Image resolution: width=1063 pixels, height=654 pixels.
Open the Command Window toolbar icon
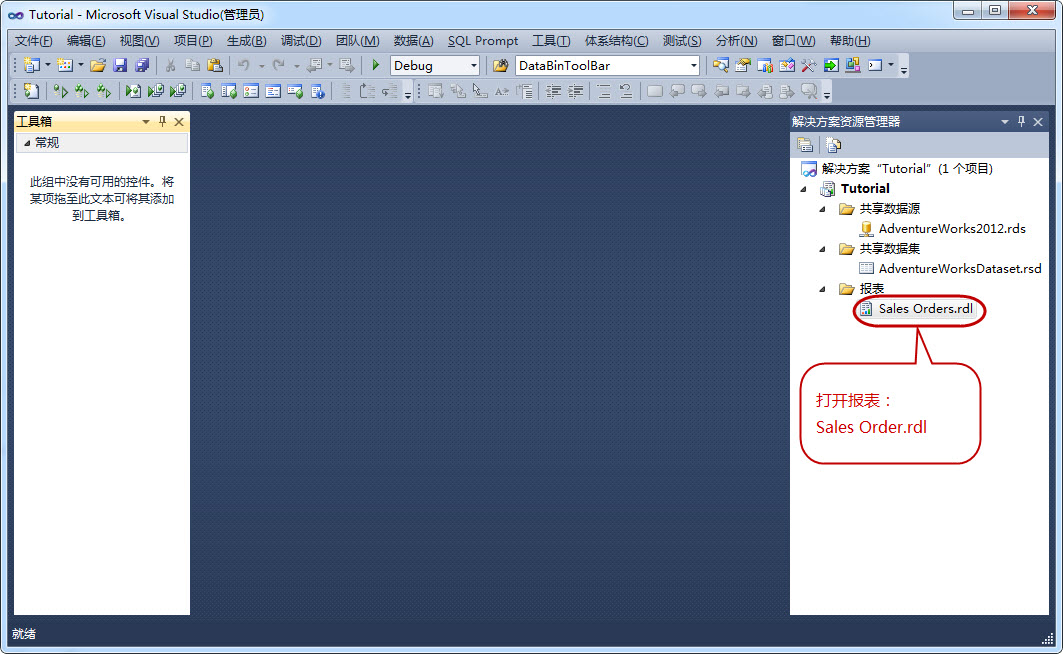pos(875,65)
